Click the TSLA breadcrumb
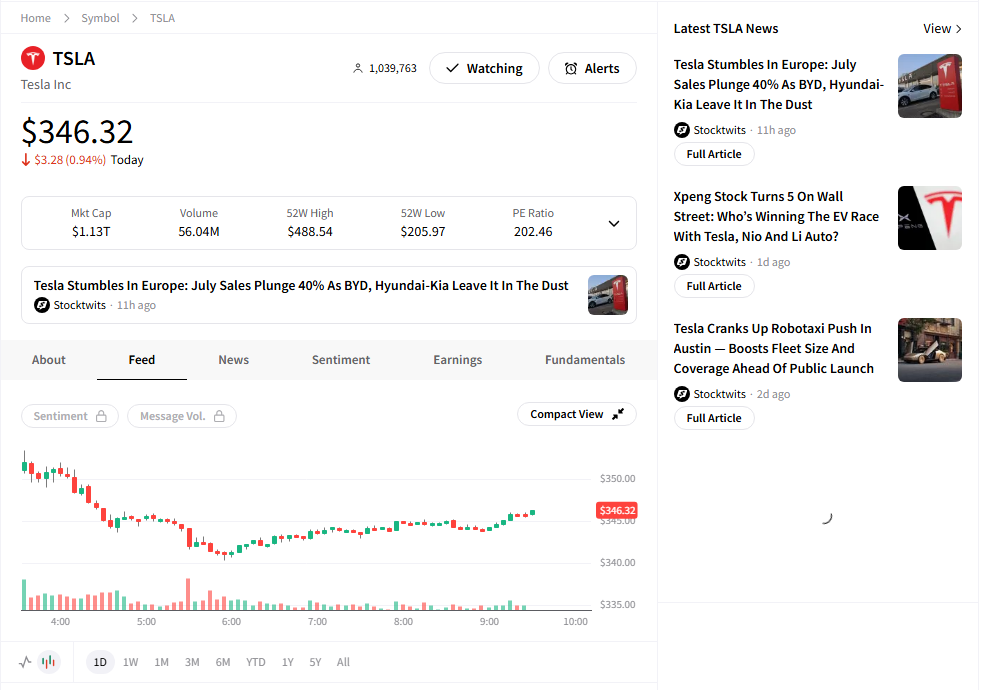The image size is (998, 690). click(x=162, y=18)
